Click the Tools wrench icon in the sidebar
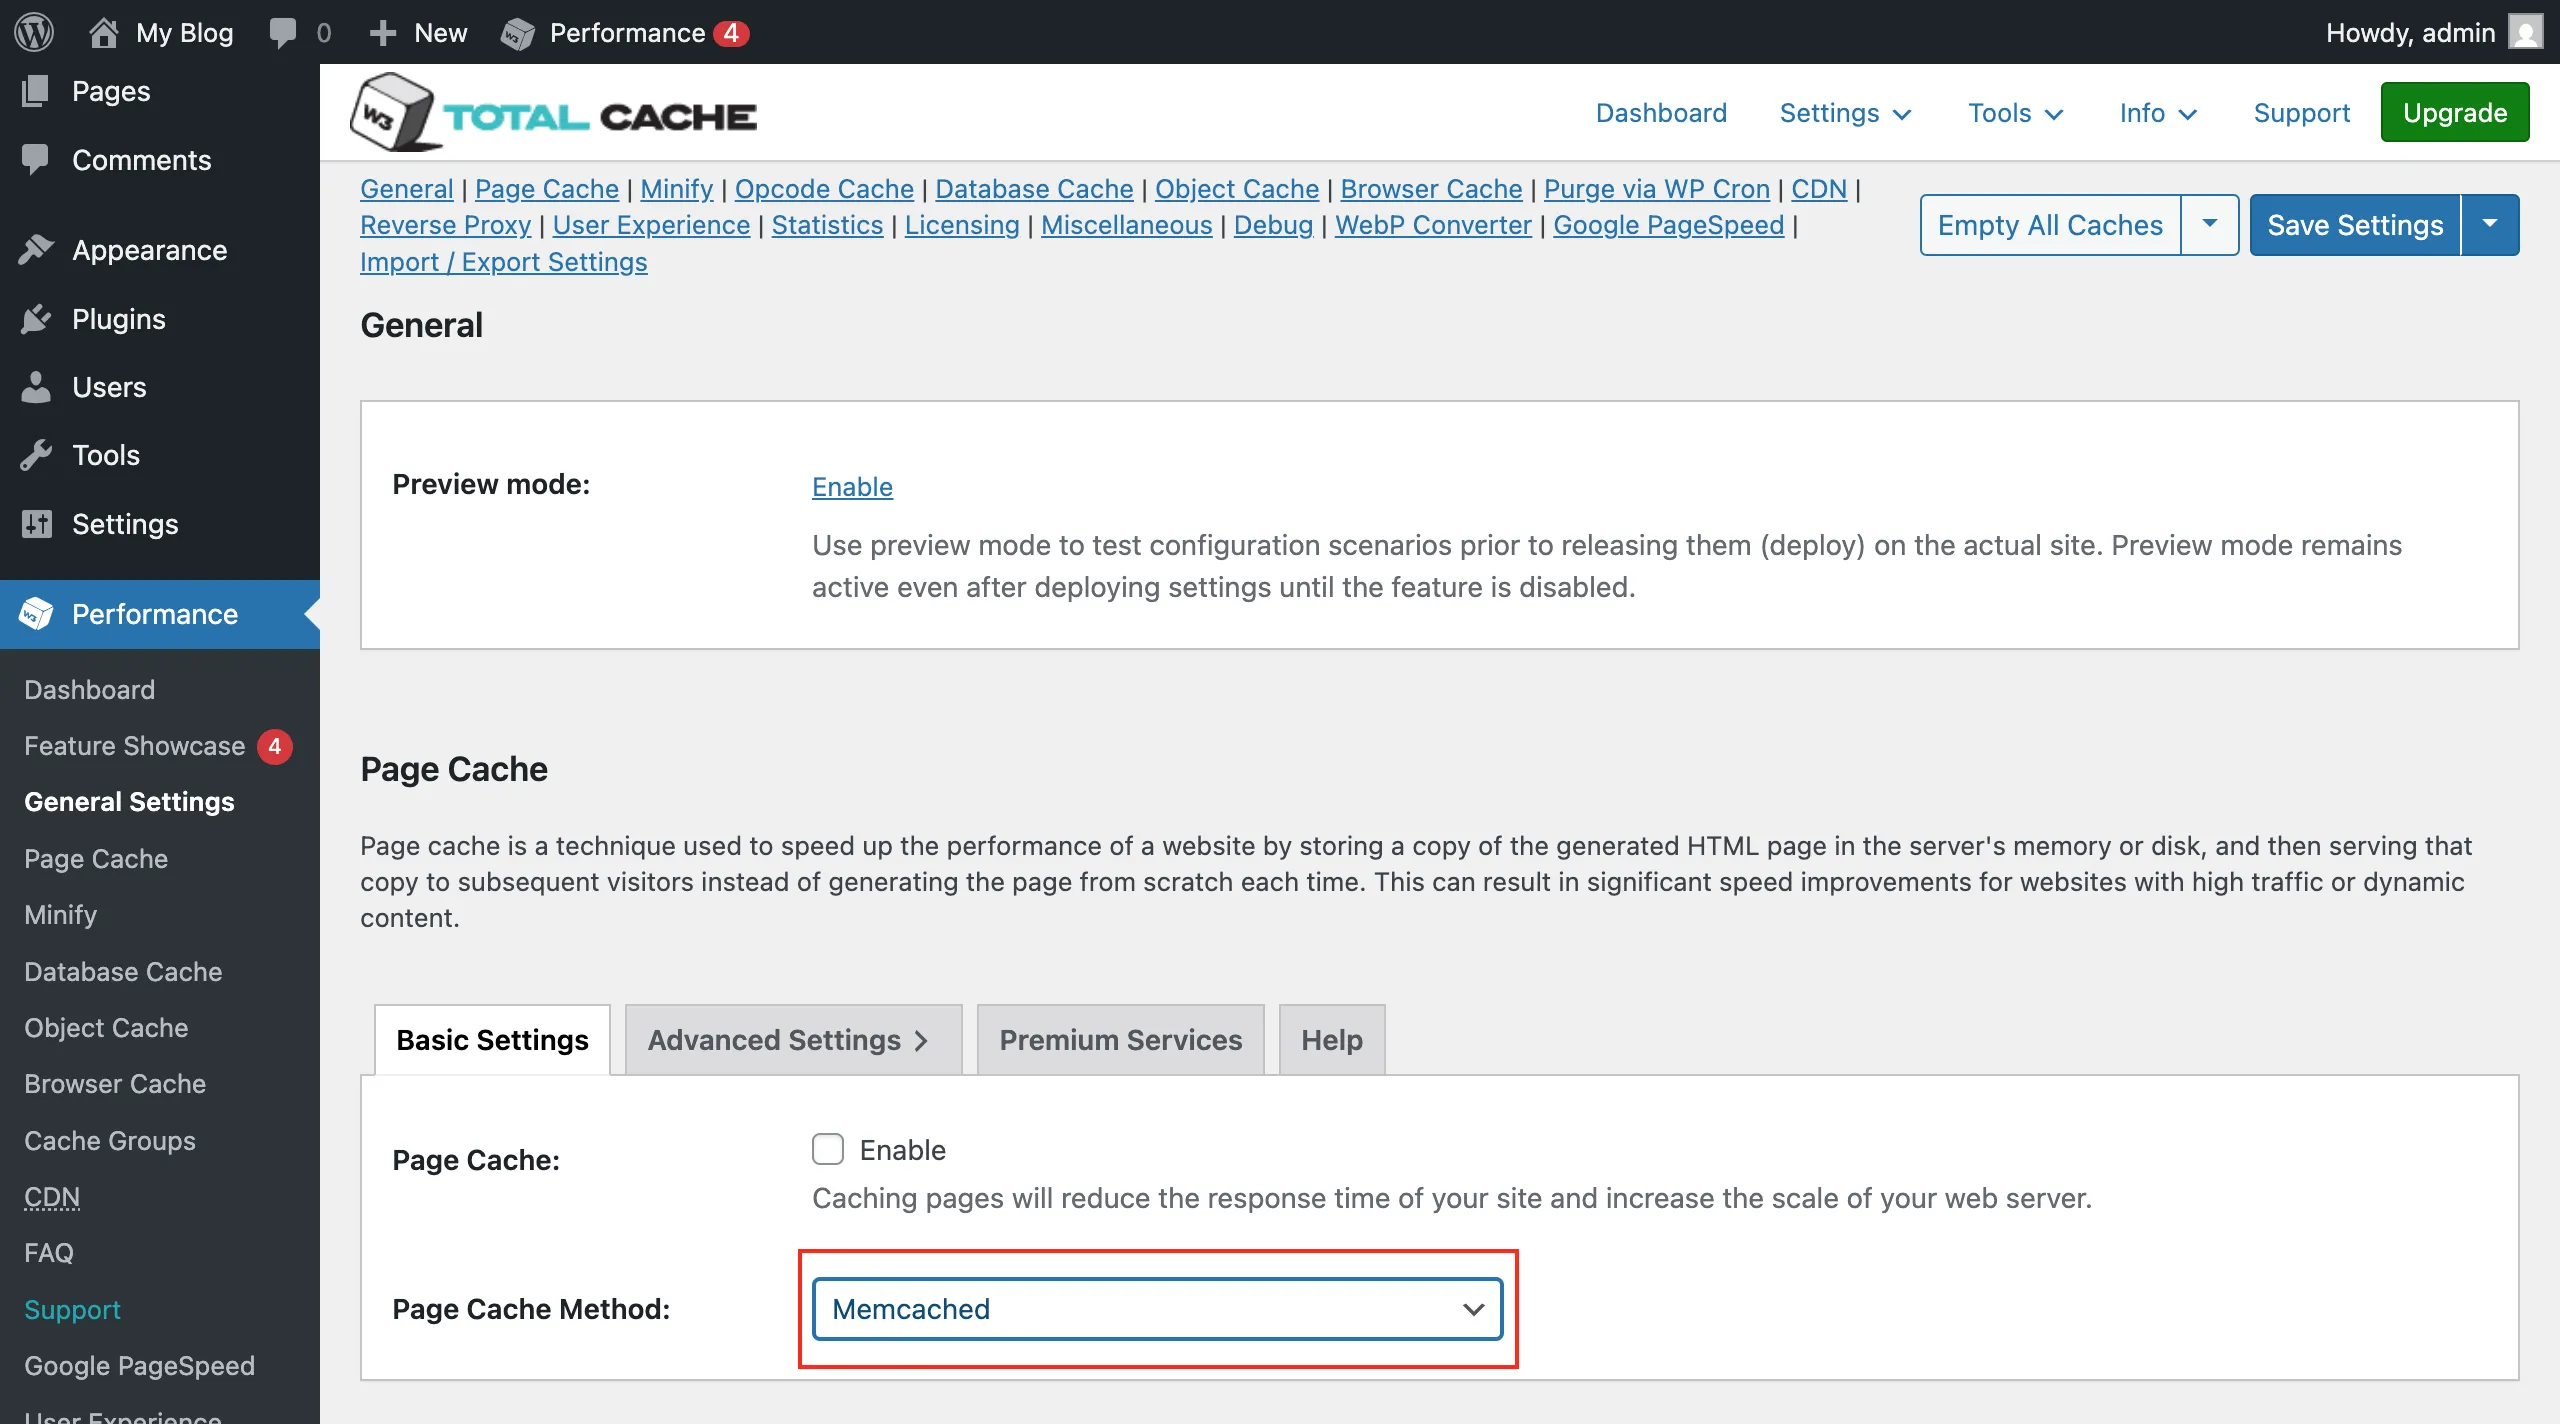The image size is (2560, 1424). pos(36,455)
